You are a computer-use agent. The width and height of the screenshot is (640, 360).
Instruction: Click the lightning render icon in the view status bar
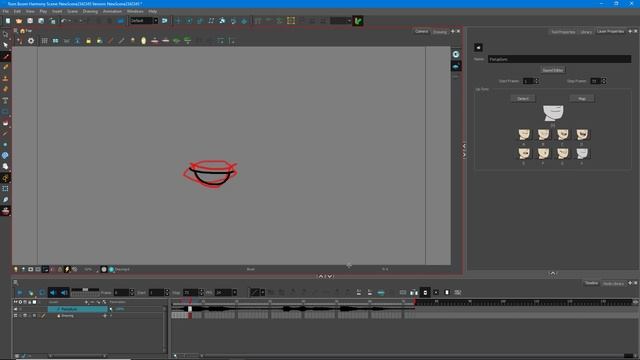click(67, 269)
